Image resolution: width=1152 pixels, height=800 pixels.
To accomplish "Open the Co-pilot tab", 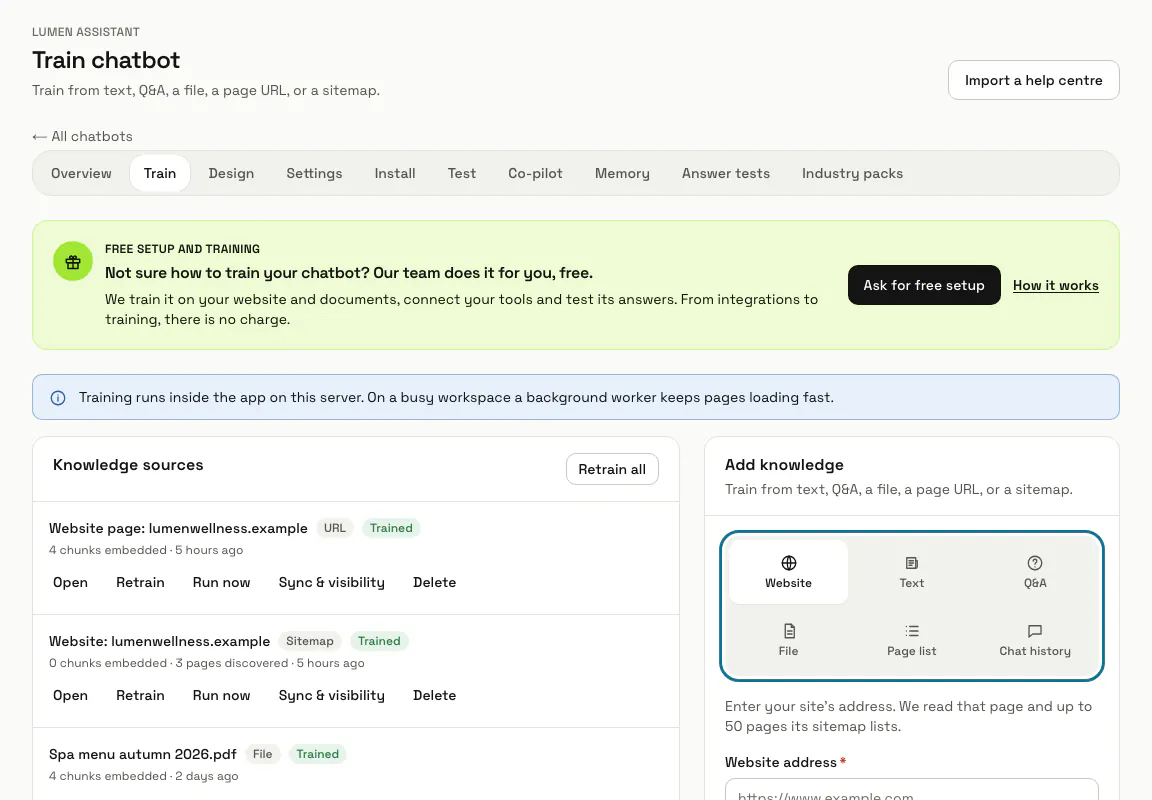I will coord(536,173).
